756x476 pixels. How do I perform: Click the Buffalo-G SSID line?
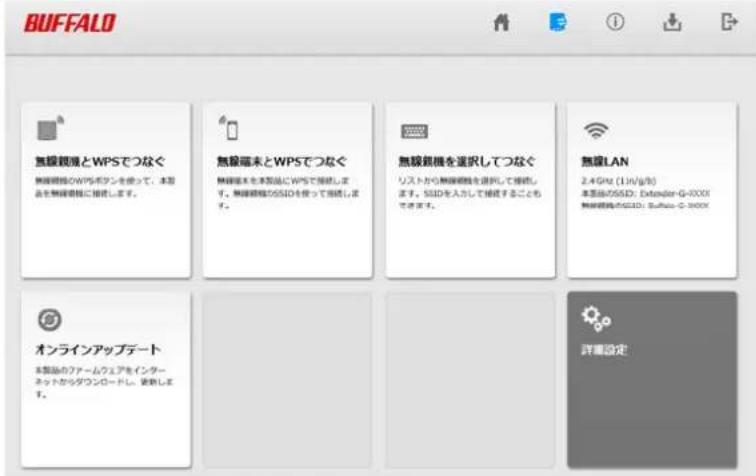[645, 205]
